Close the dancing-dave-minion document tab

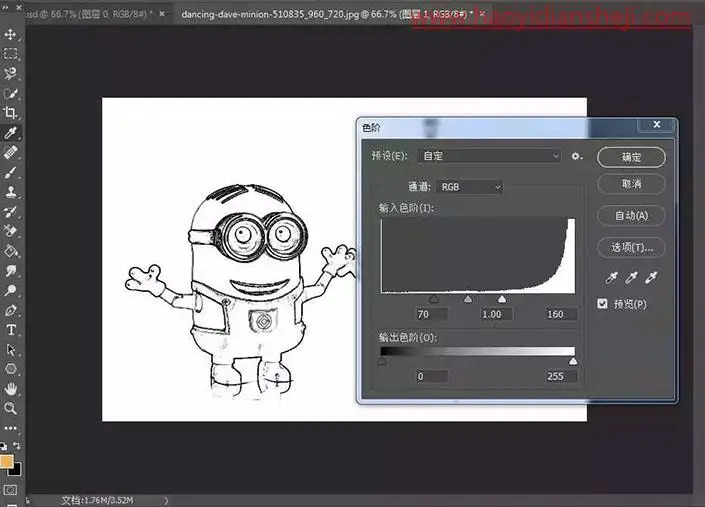pos(482,14)
